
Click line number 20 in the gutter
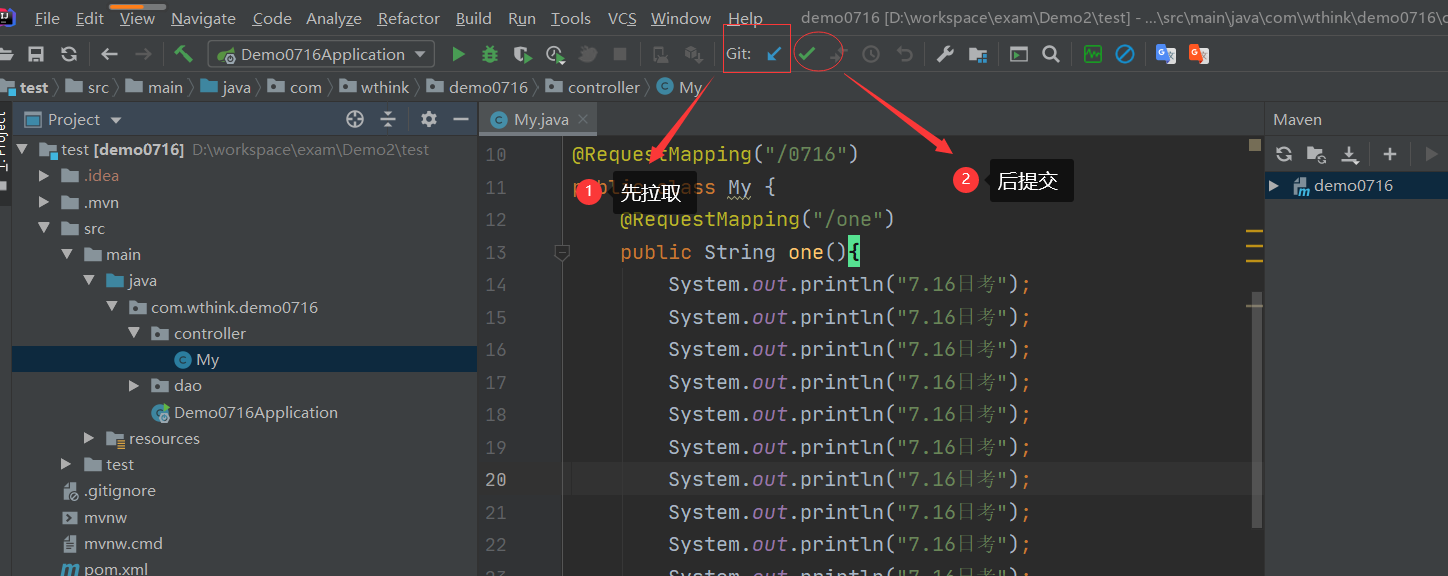point(496,479)
